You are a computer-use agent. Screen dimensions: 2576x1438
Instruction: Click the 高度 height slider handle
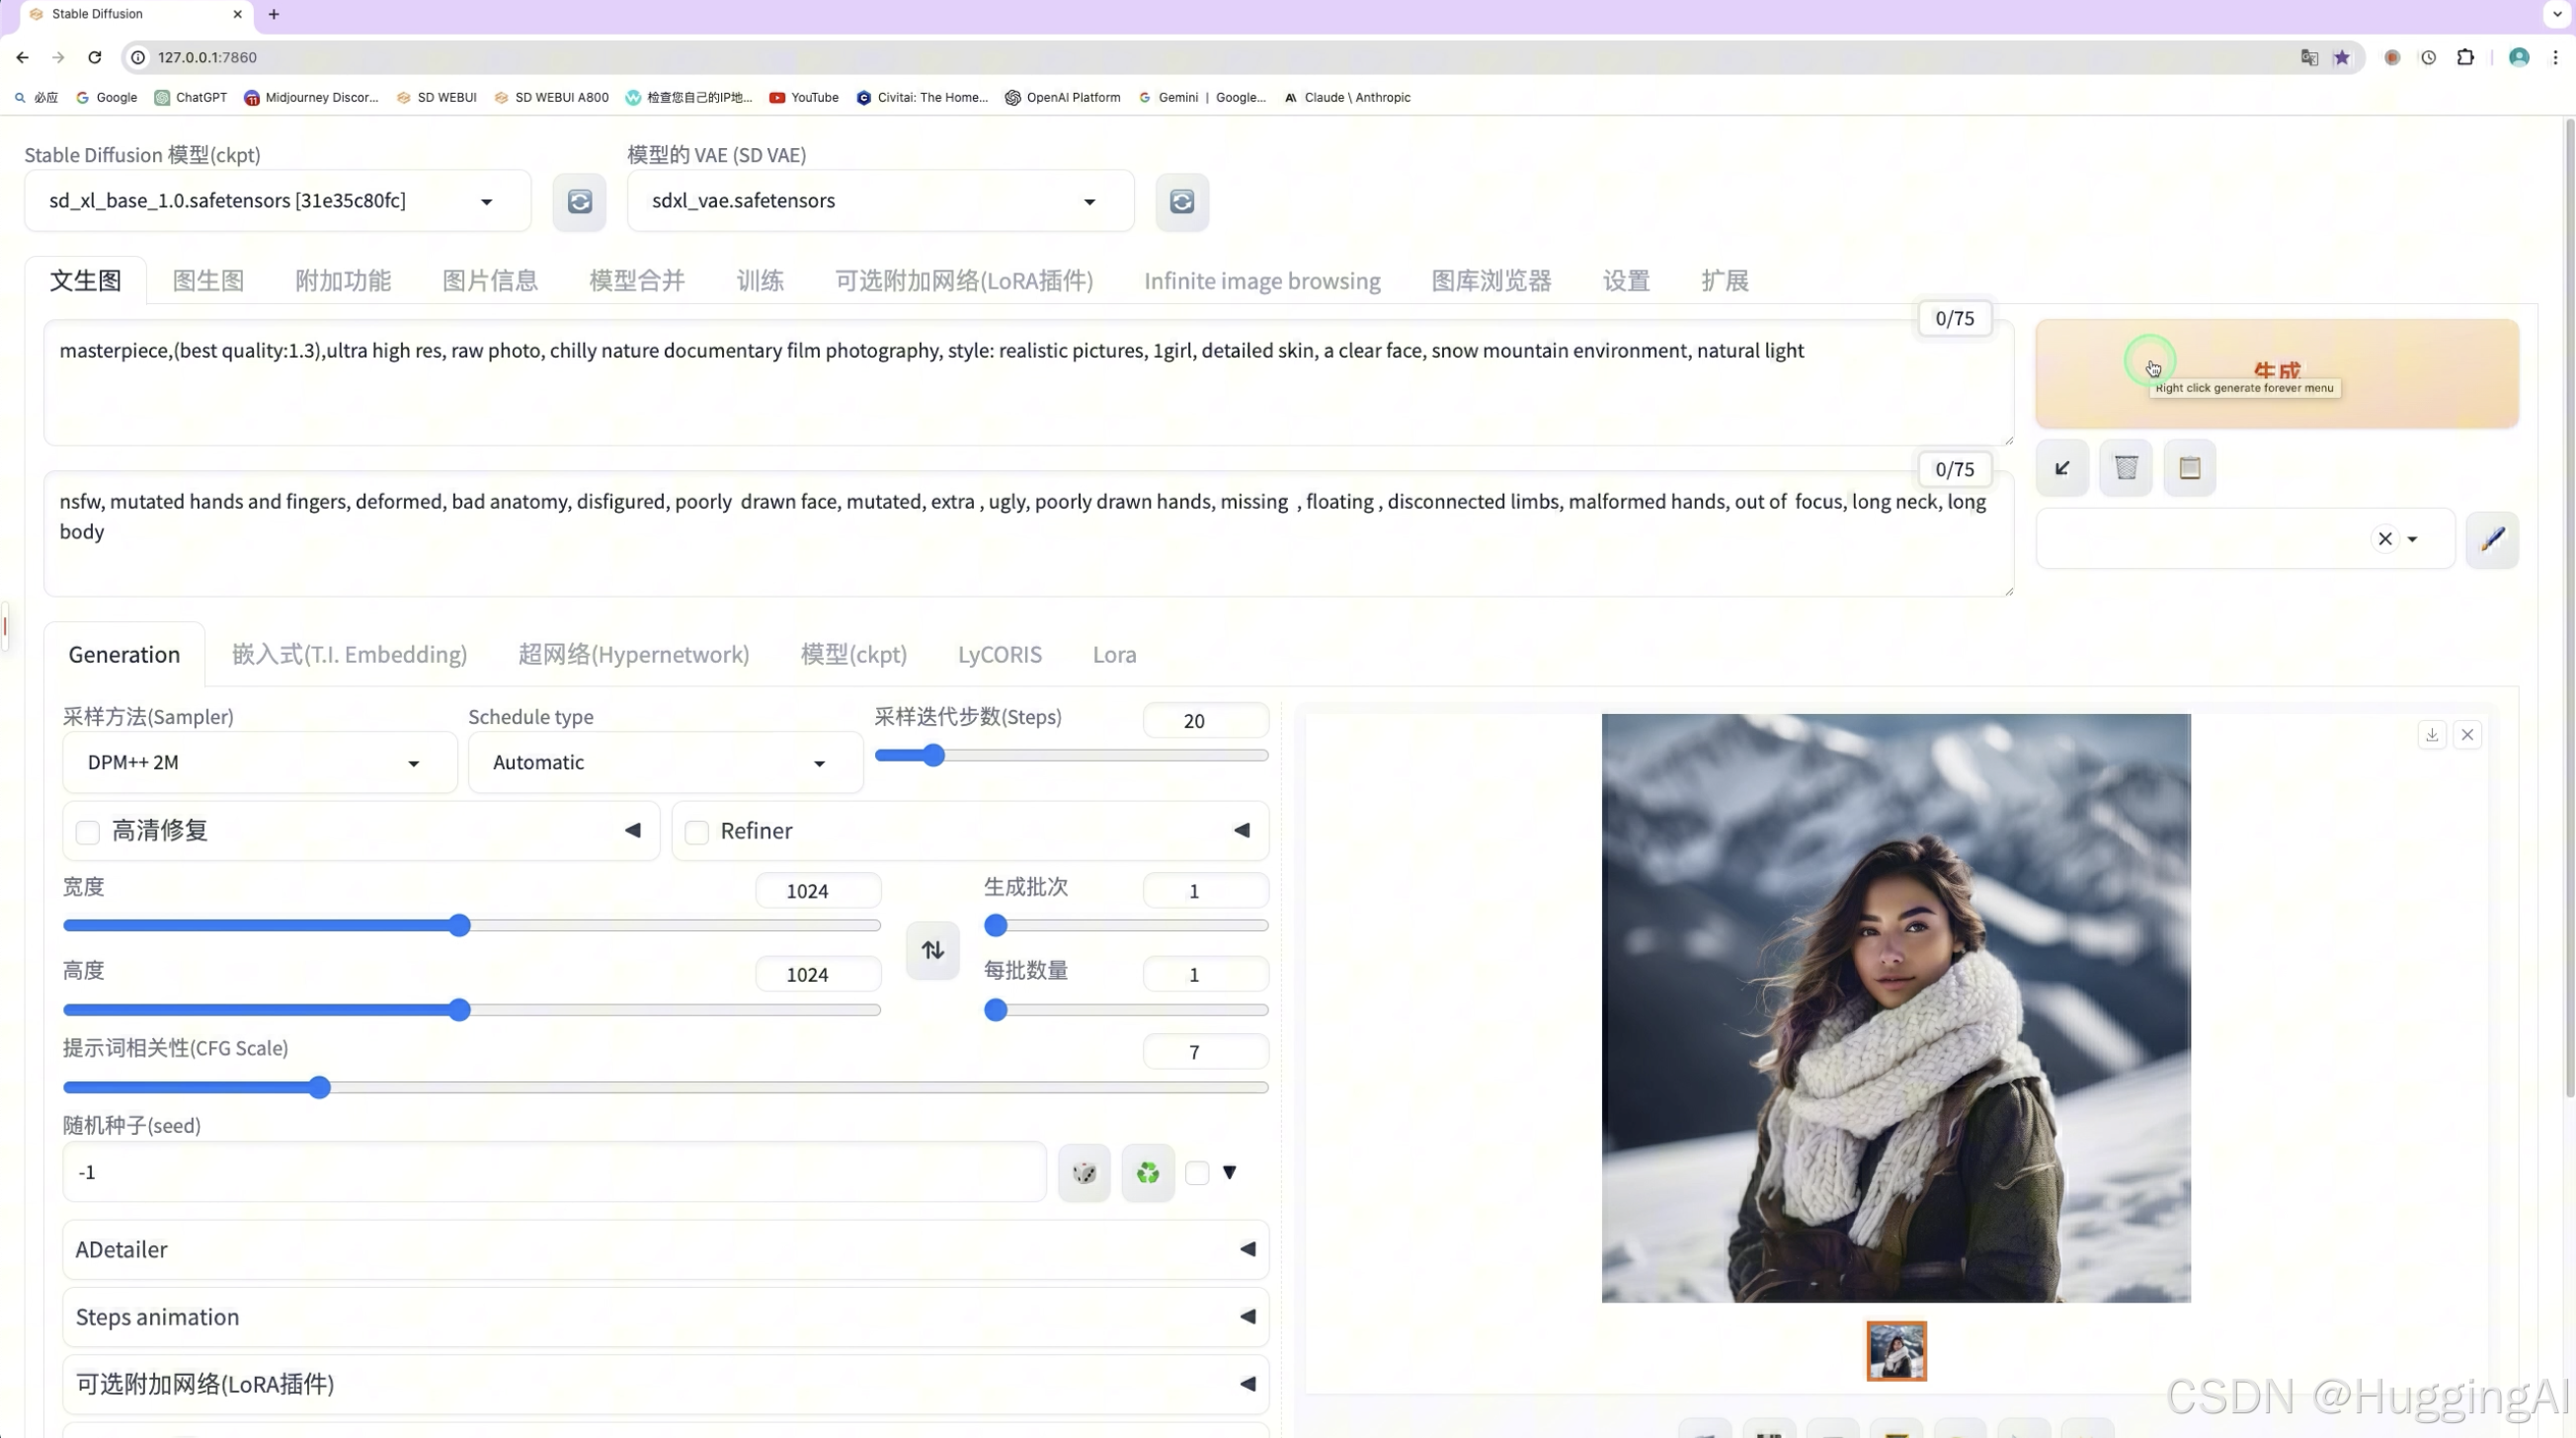point(459,1010)
